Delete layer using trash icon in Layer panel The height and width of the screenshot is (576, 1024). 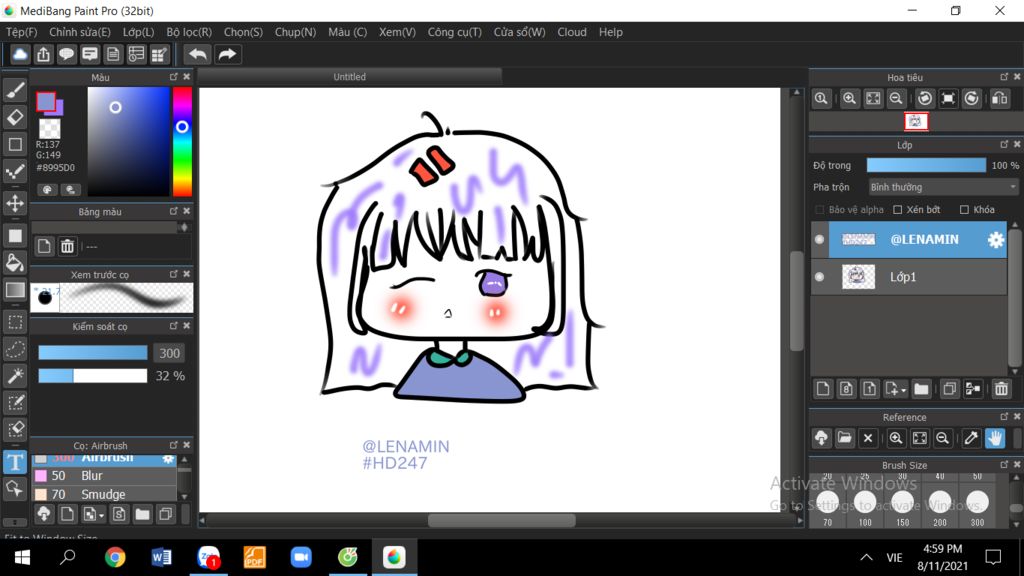pos(1001,389)
